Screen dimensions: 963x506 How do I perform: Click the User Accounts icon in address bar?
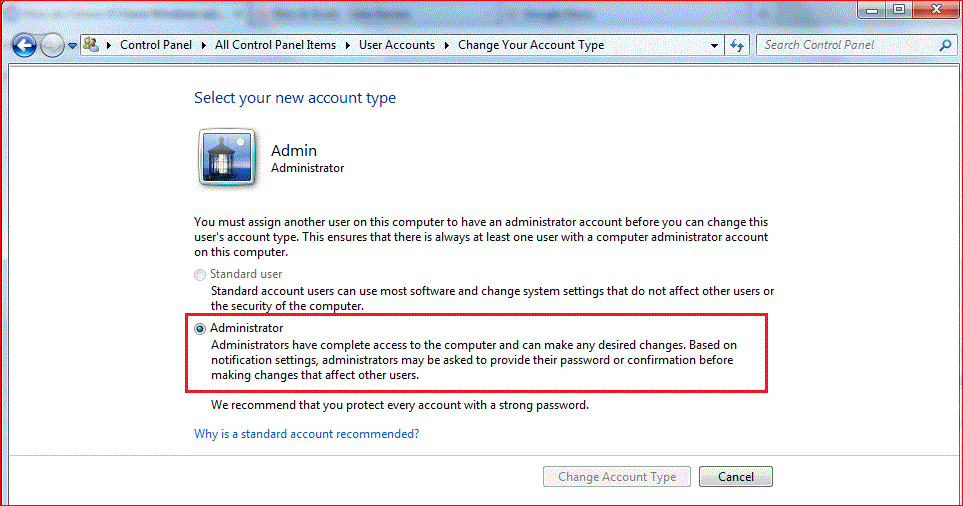coord(92,44)
